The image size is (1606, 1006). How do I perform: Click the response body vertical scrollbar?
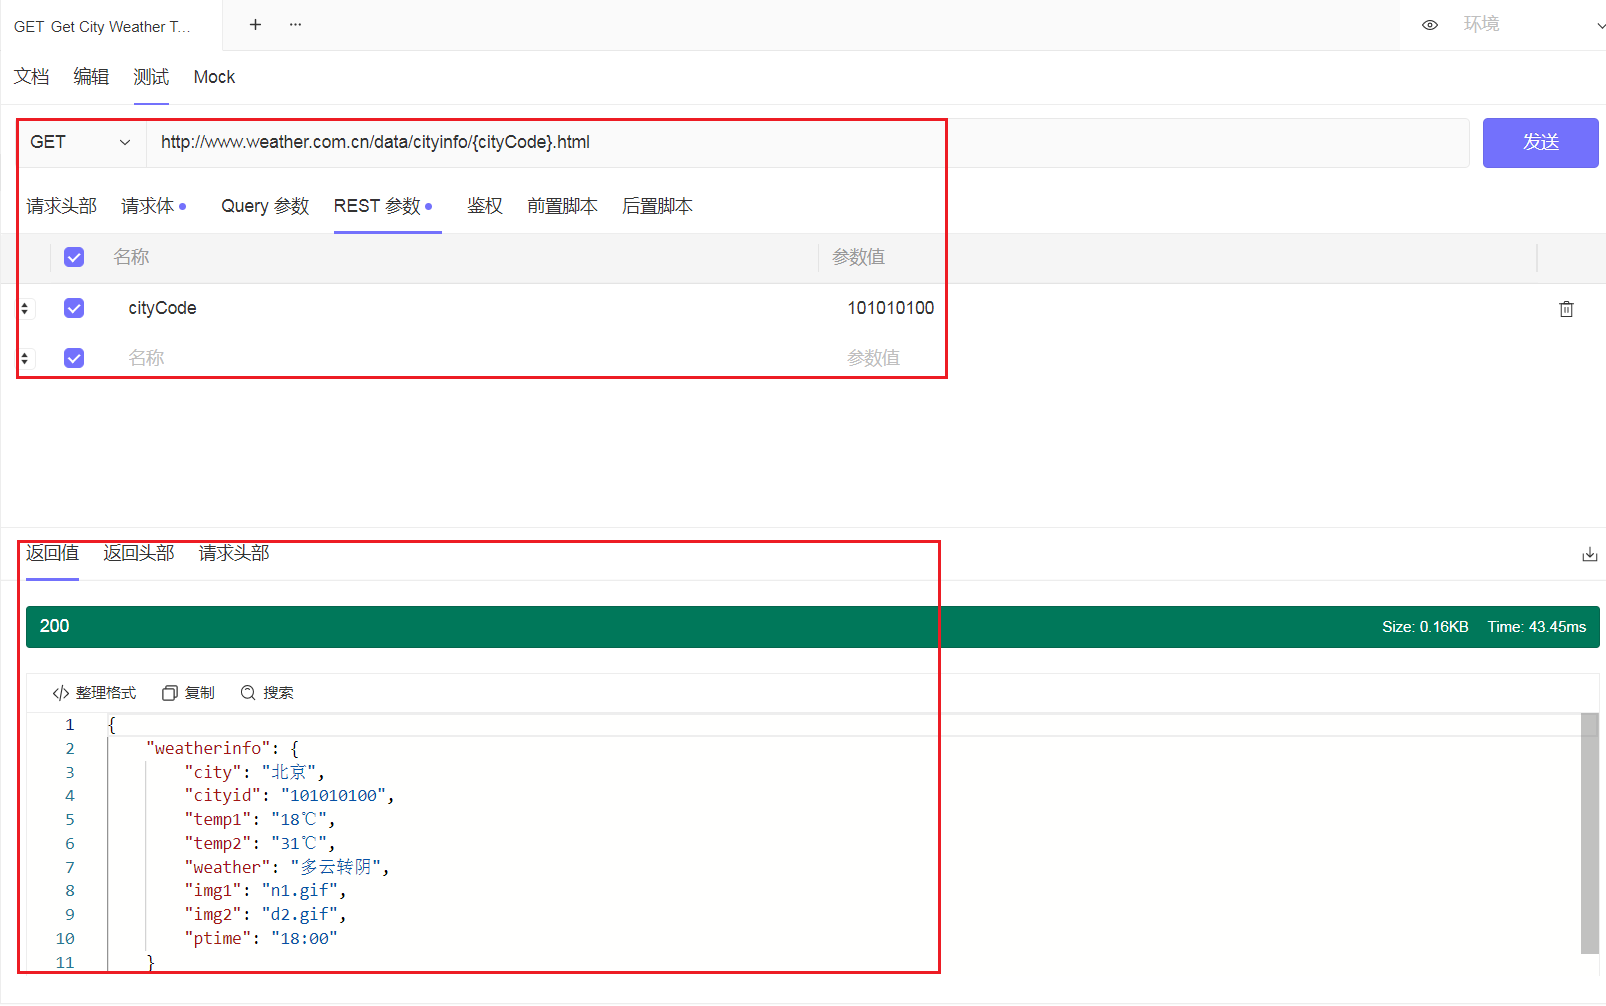point(1589,833)
